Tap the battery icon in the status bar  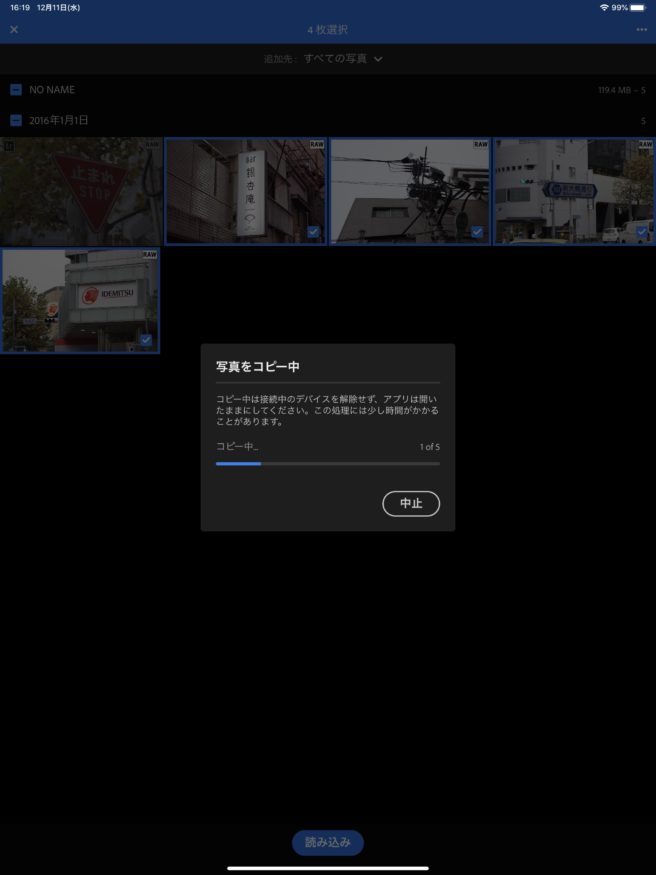click(x=637, y=7)
